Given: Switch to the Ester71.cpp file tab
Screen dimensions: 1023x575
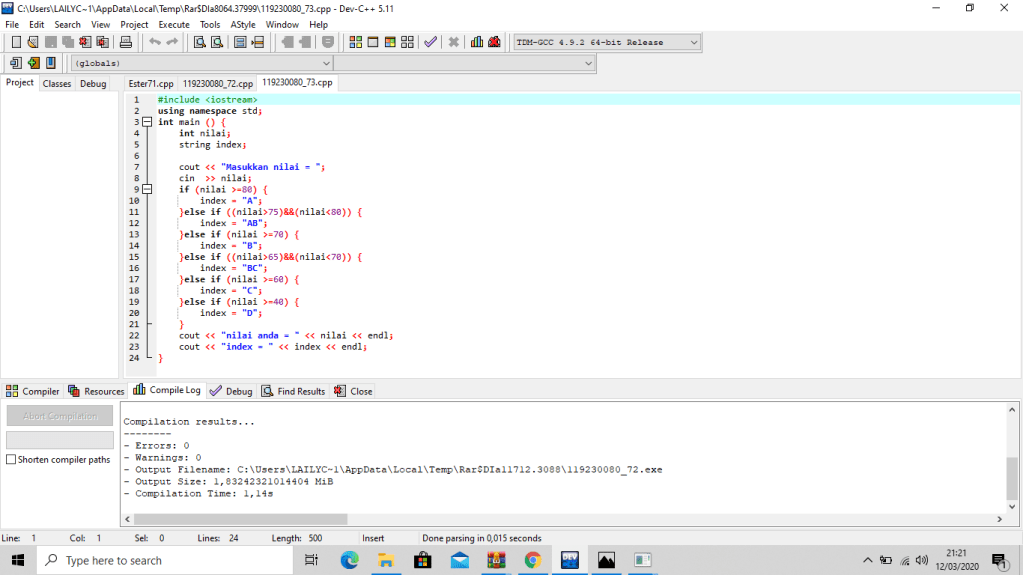Looking at the screenshot, I should pyautogui.click(x=151, y=84).
